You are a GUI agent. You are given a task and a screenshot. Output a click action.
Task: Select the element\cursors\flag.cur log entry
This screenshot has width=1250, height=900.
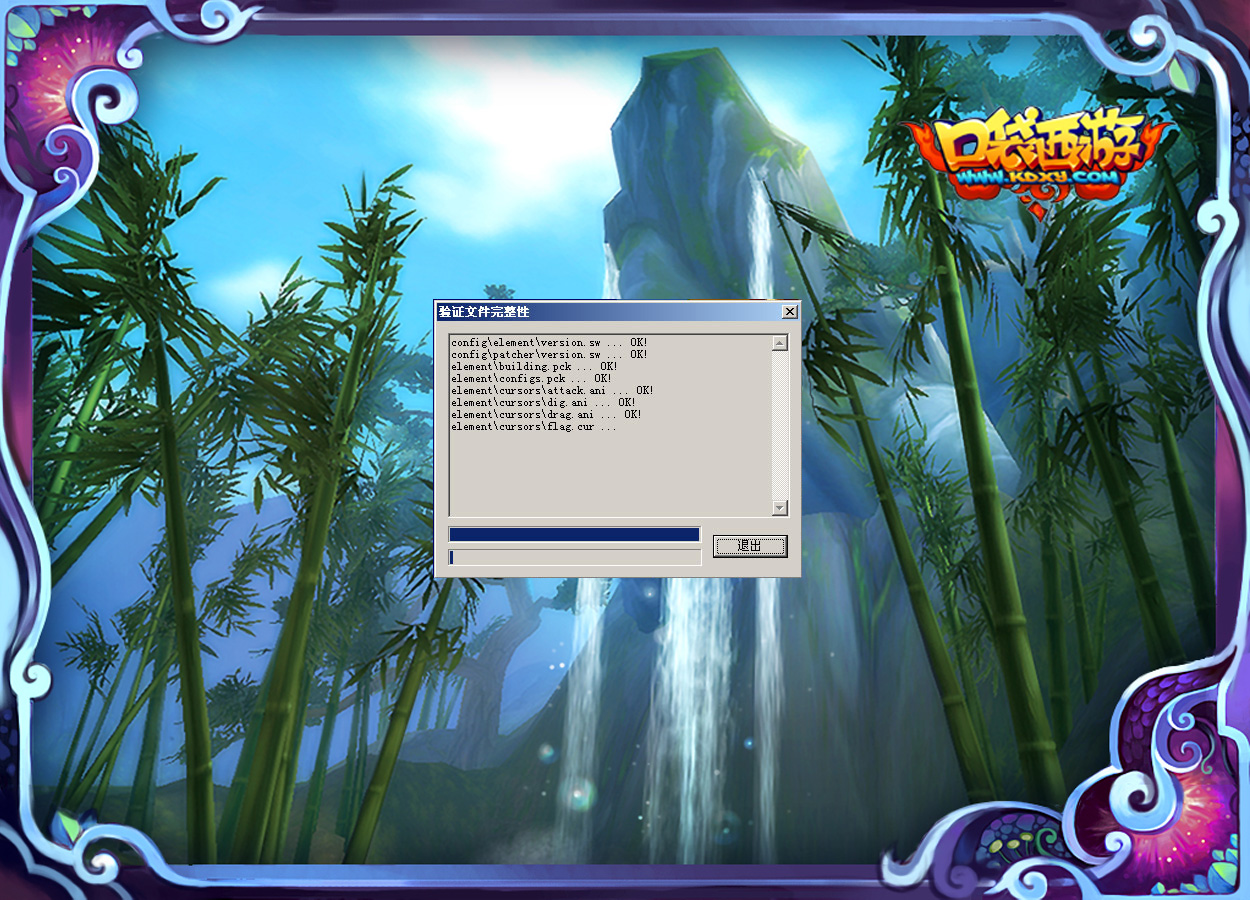[532, 427]
